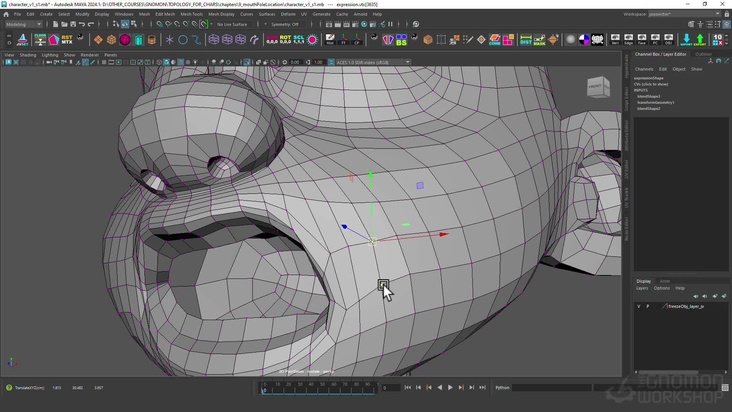Toggle visibility V of freezeObj layer

(639, 306)
